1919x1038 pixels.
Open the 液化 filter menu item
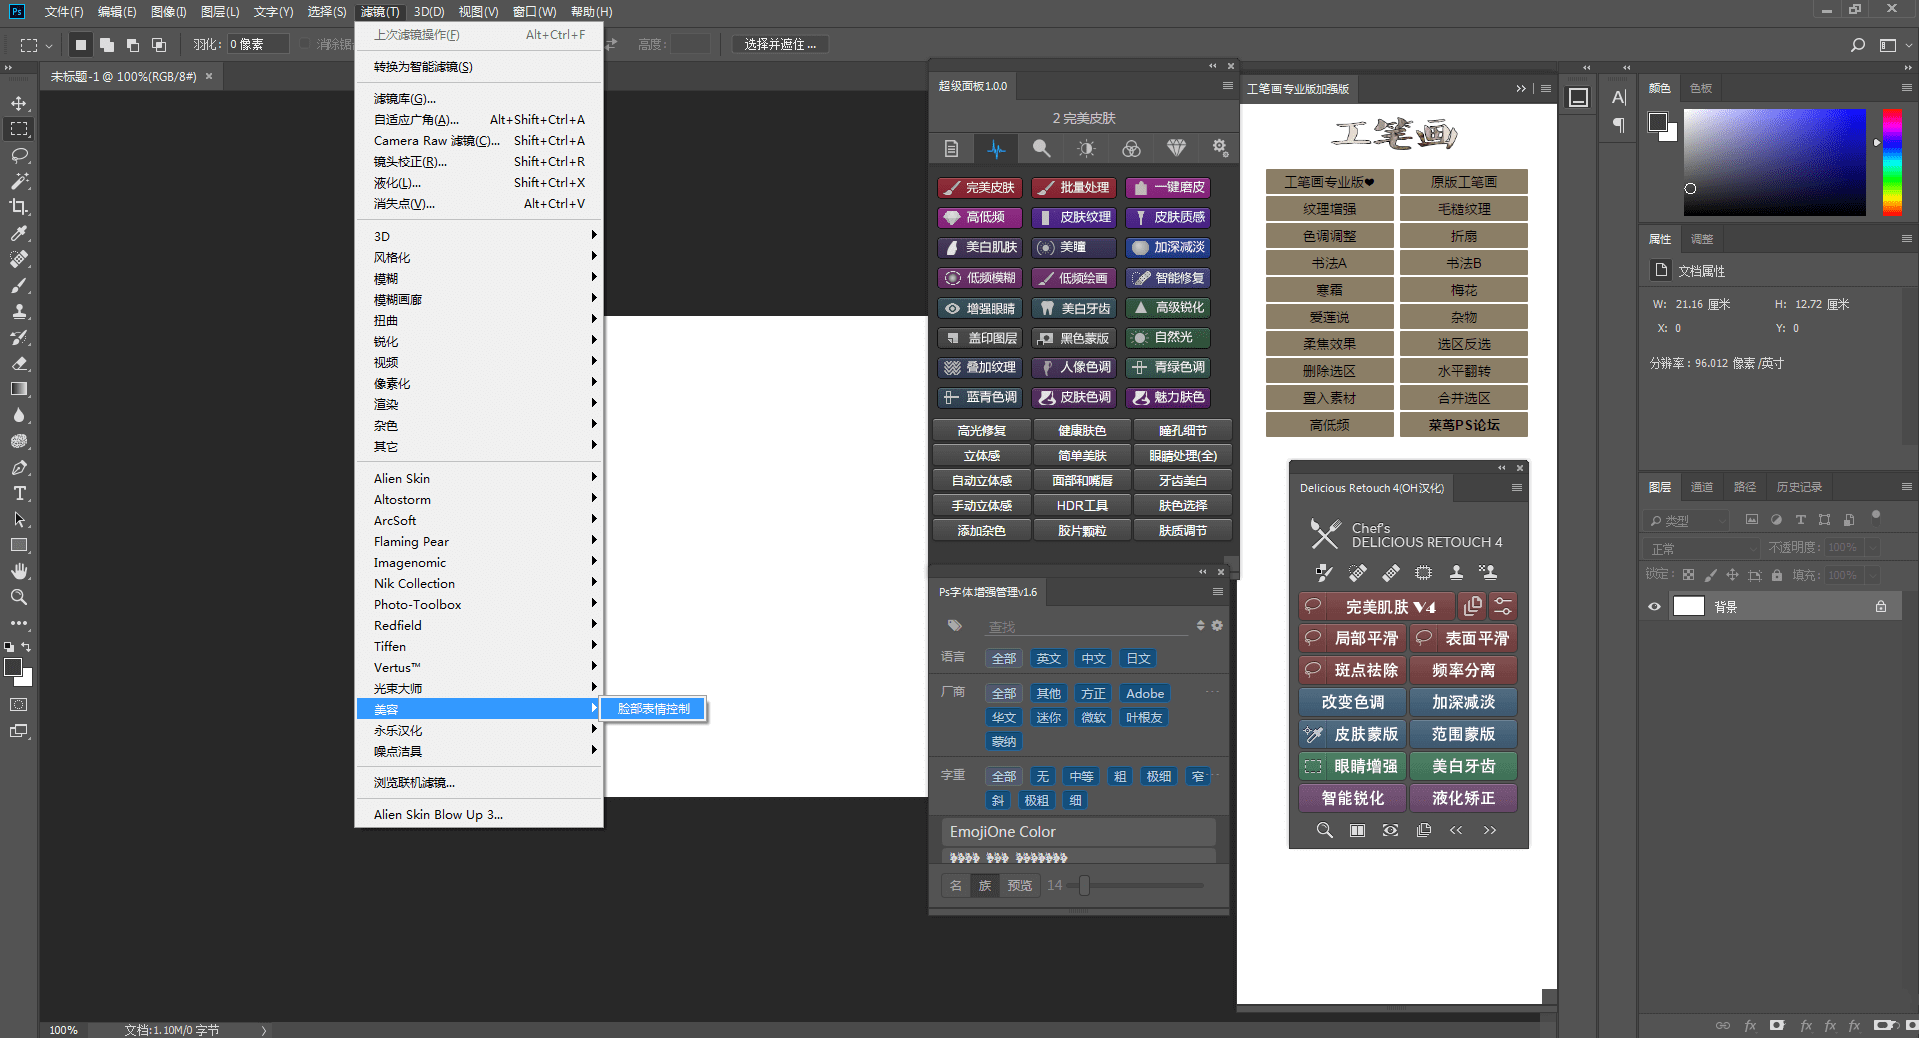click(x=398, y=183)
